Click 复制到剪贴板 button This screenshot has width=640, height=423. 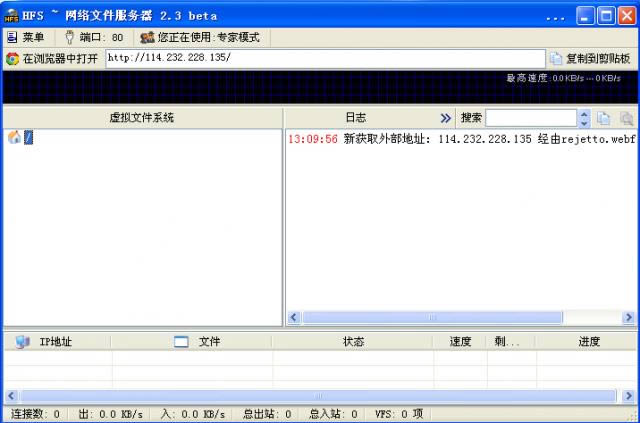[x=591, y=59]
